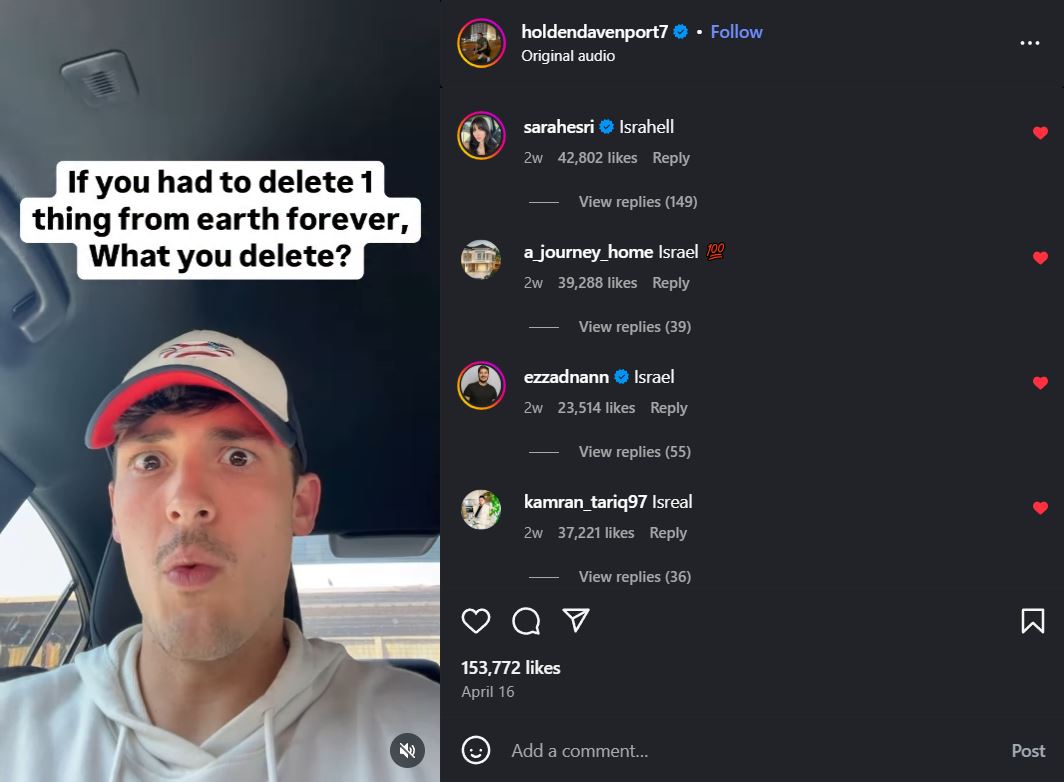Open the sarahesri username link

(x=558, y=127)
